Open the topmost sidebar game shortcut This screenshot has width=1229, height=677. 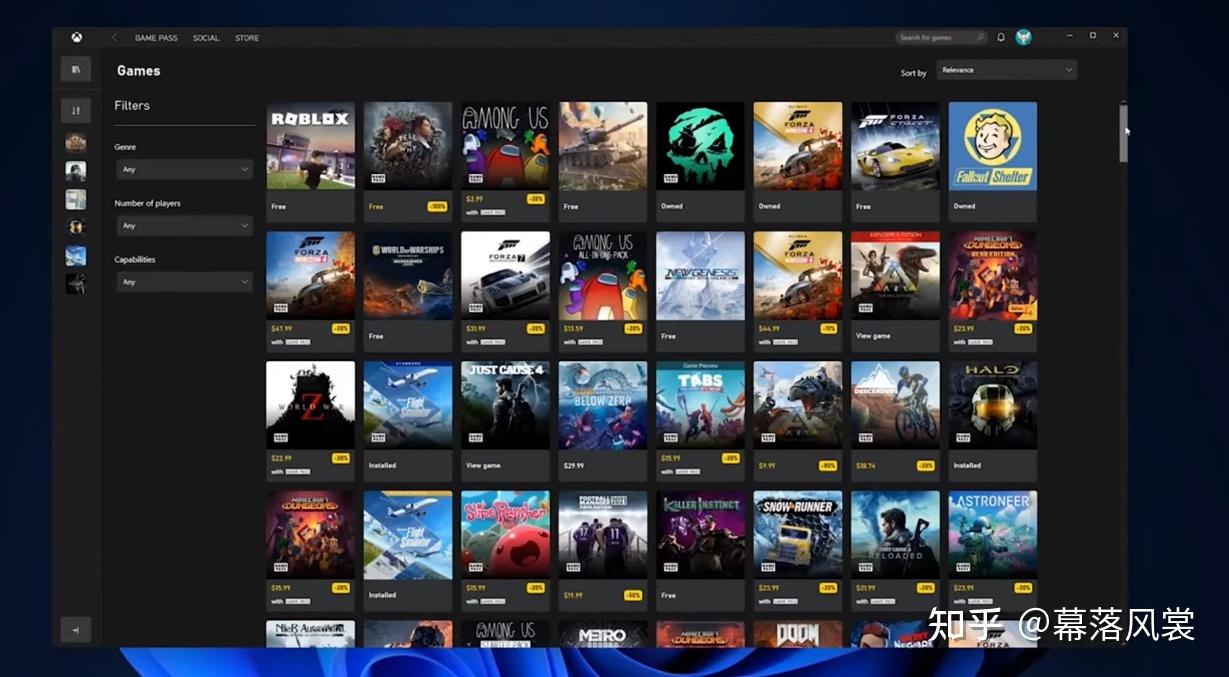pyautogui.click(x=76, y=142)
